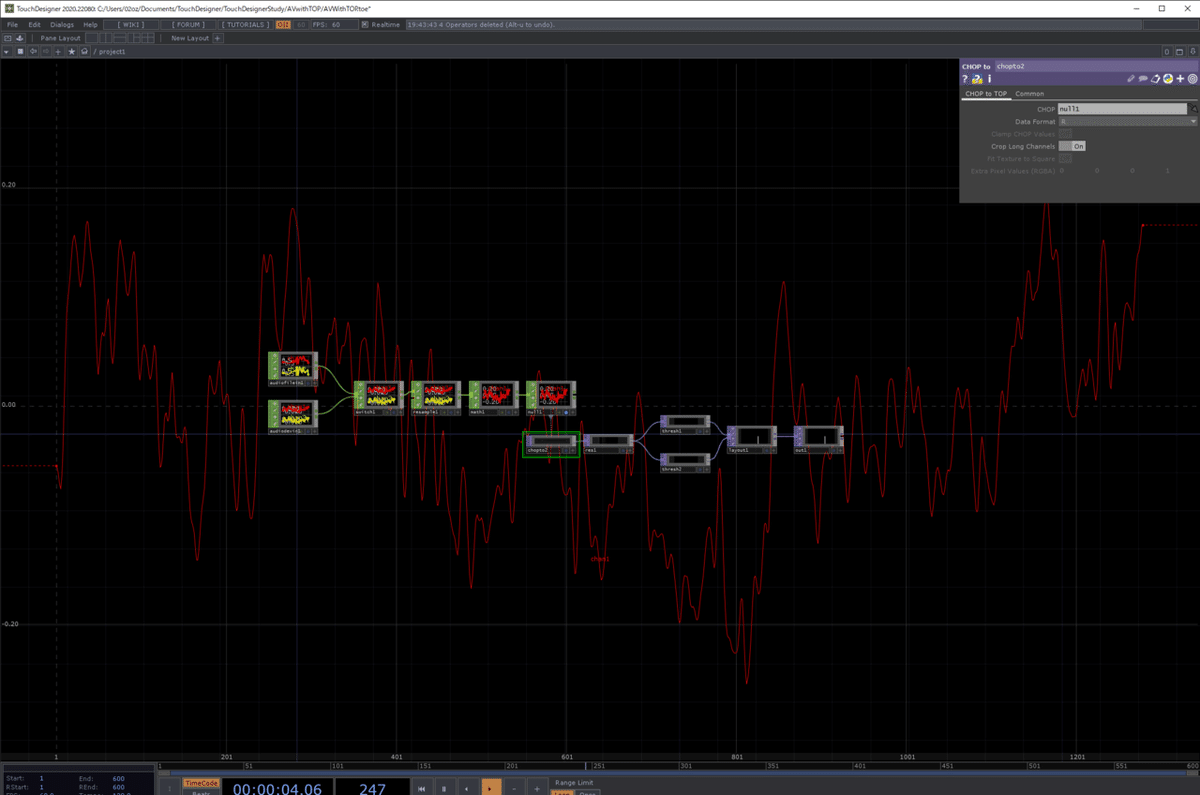The width and height of the screenshot is (1200, 795).
Task: Click the frame counter 247
Action: [x=372, y=789]
